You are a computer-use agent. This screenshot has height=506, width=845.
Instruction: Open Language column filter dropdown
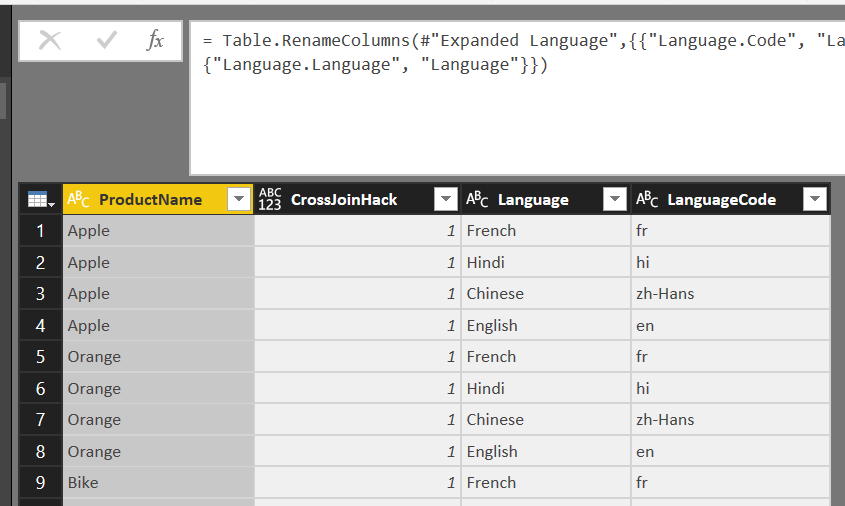tap(614, 199)
